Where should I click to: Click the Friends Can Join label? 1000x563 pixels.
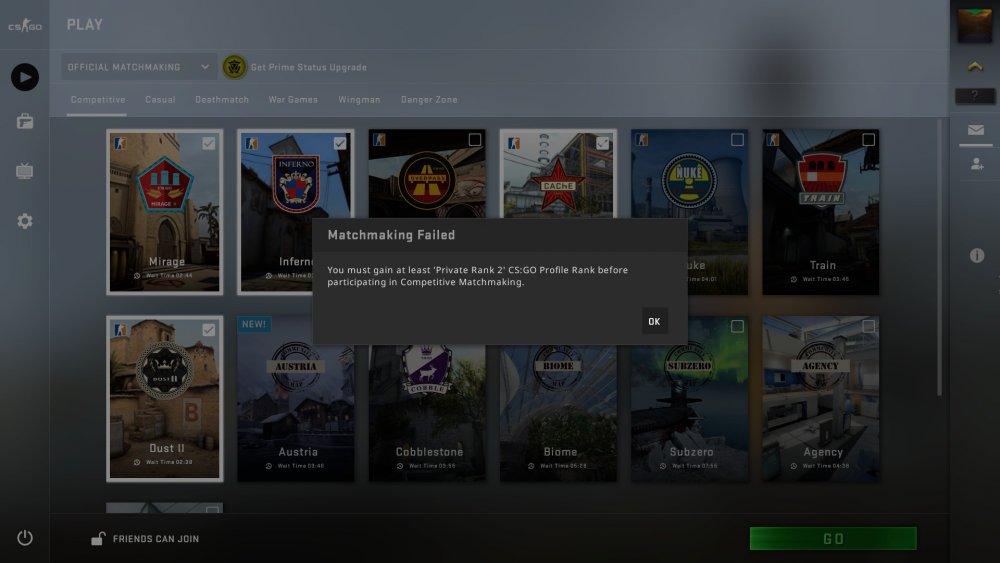(x=156, y=539)
